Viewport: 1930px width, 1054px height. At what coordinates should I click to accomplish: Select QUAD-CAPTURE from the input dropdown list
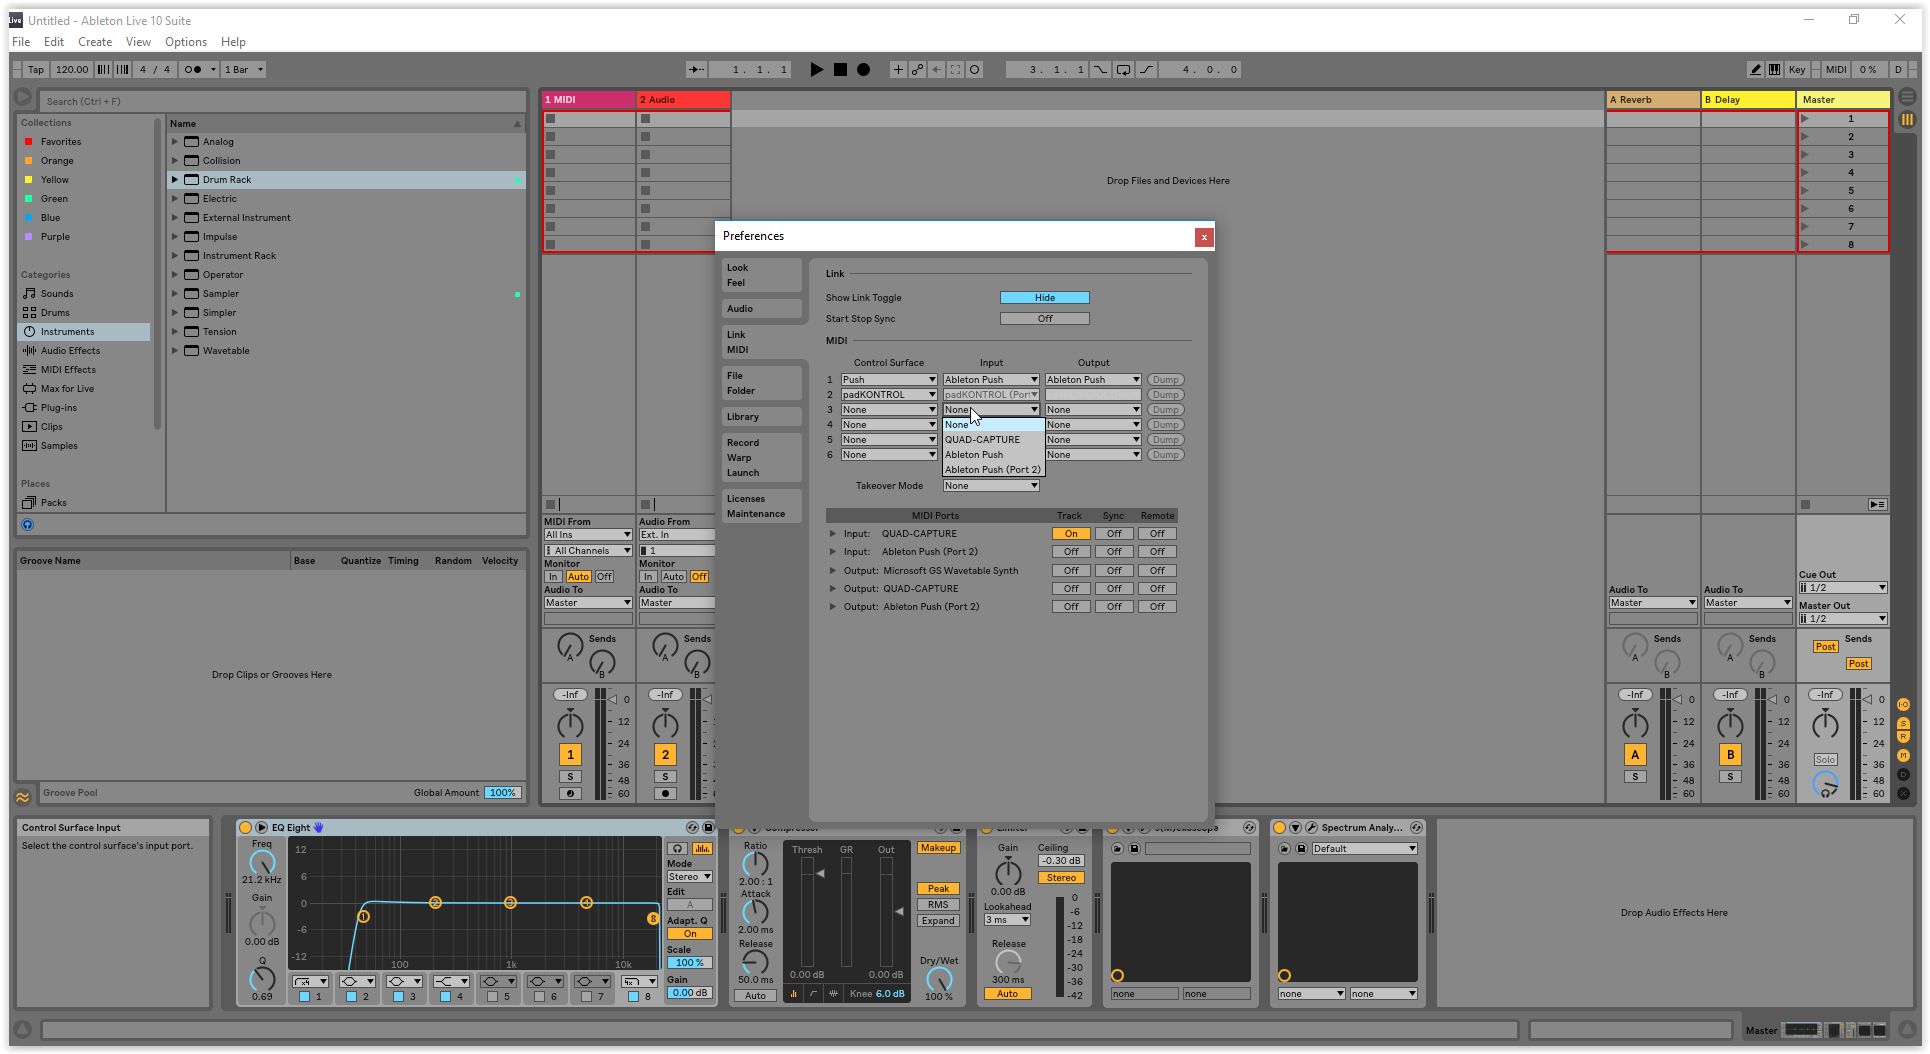(x=982, y=440)
